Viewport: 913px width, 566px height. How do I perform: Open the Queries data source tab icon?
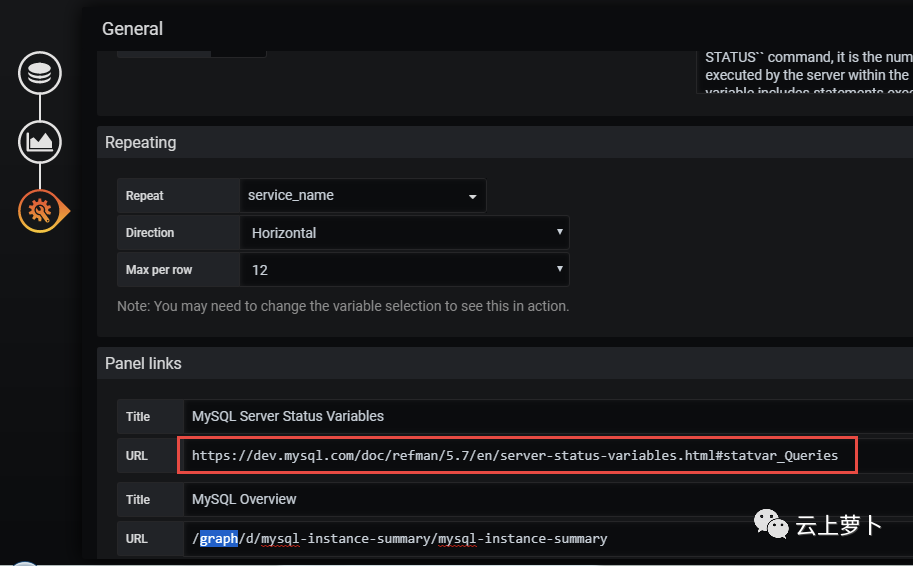point(40,73)
